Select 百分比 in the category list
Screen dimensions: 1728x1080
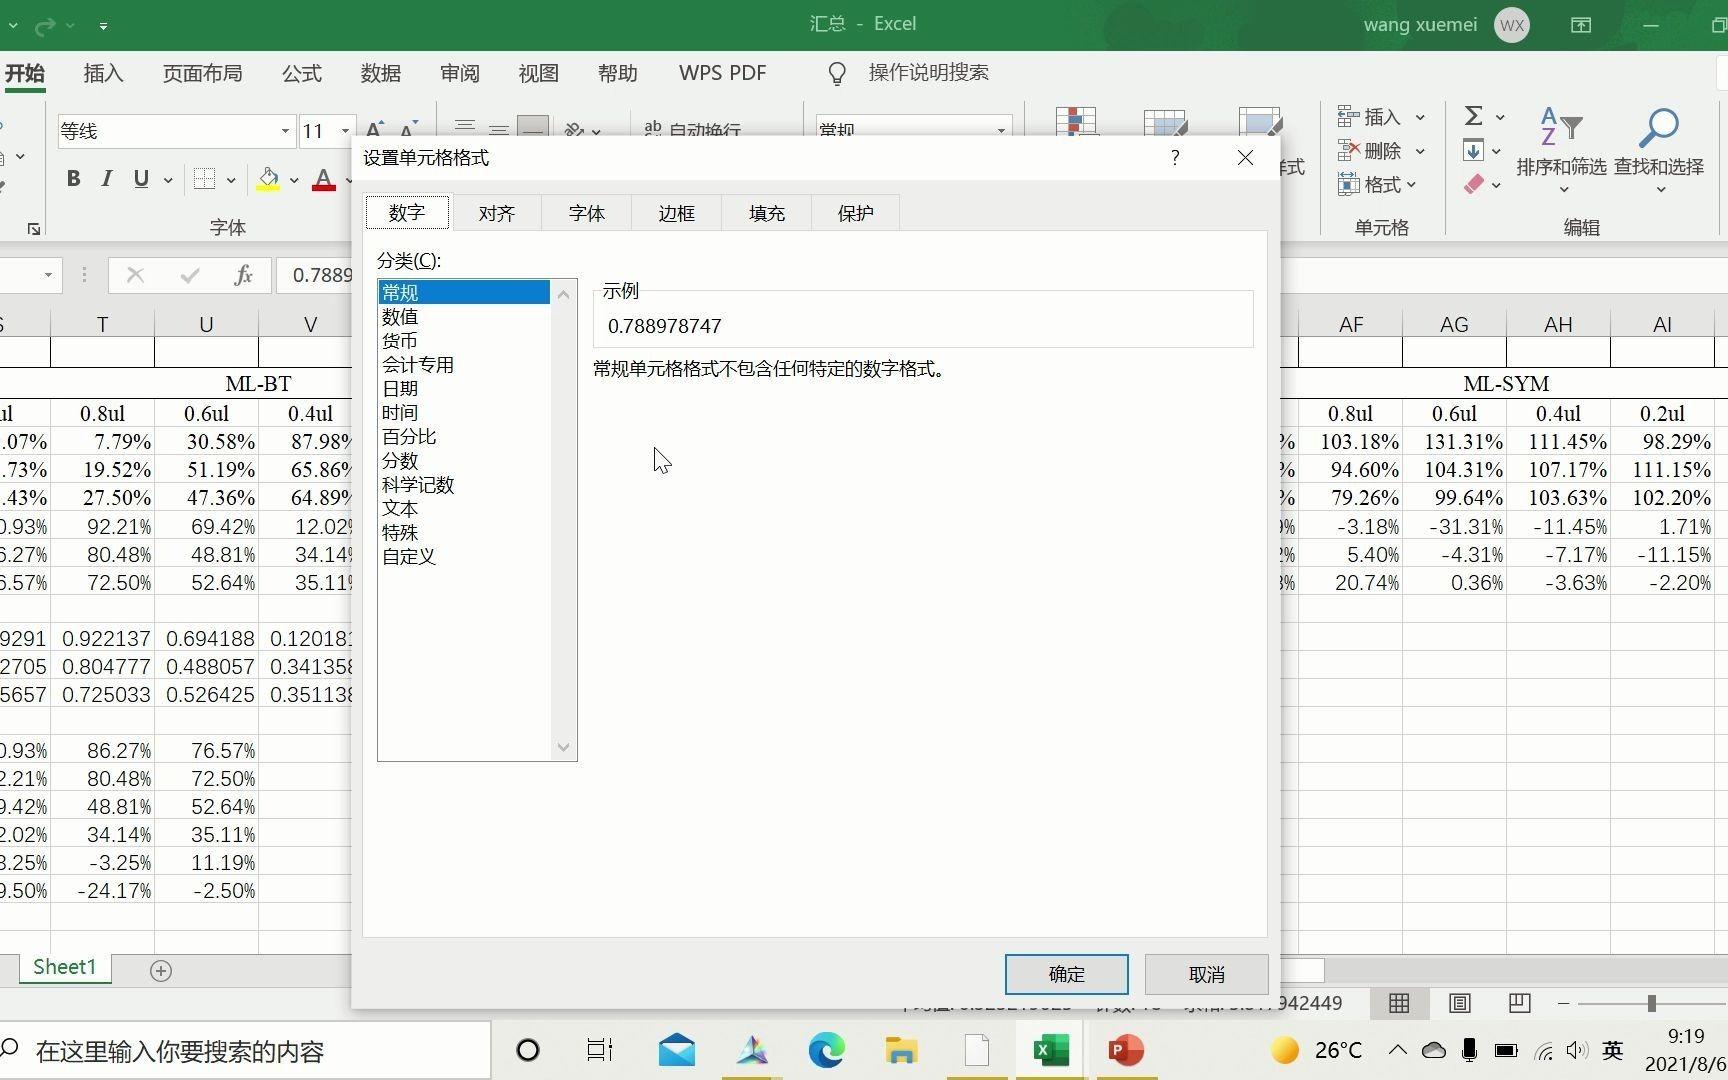410,436
